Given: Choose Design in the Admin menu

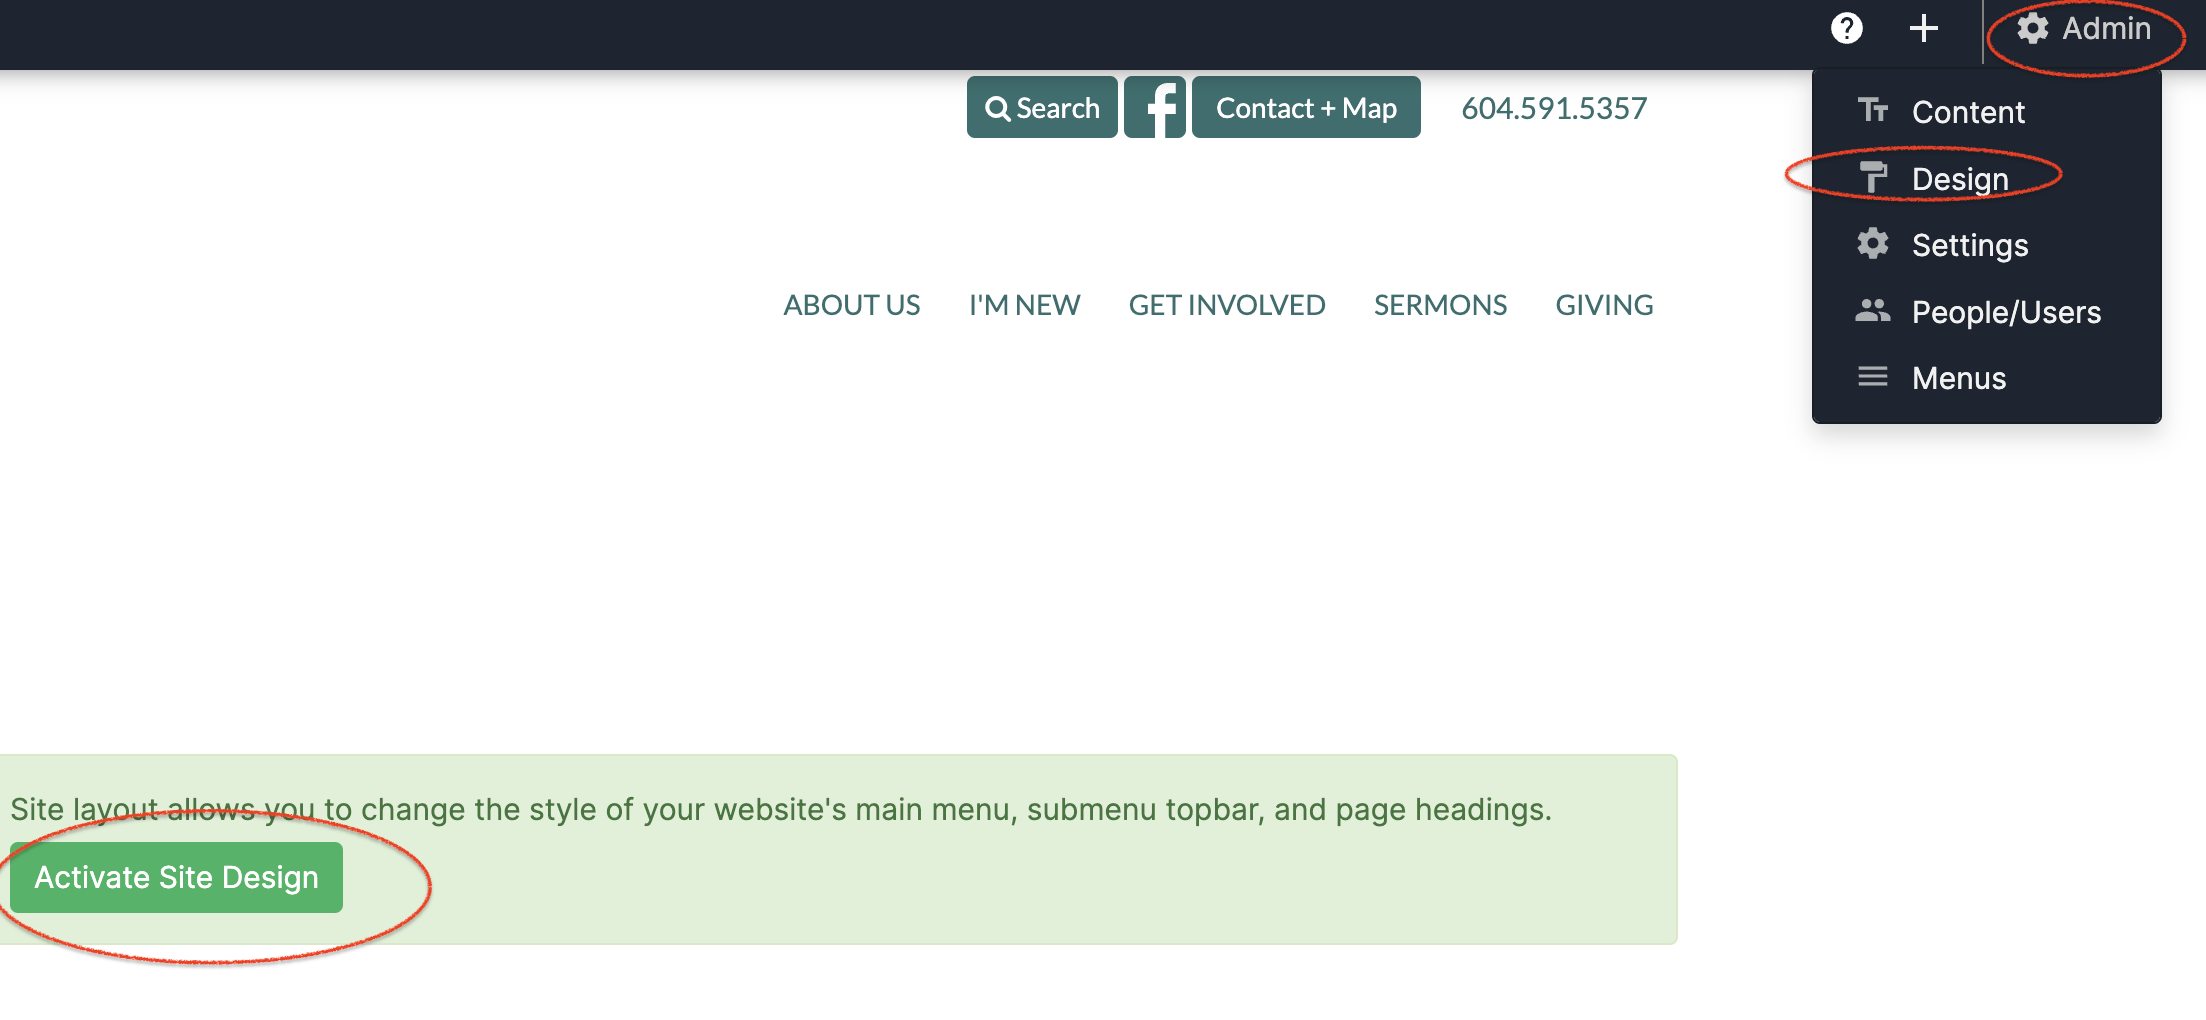Looking at the screenshot, I should coord(1986,178).
